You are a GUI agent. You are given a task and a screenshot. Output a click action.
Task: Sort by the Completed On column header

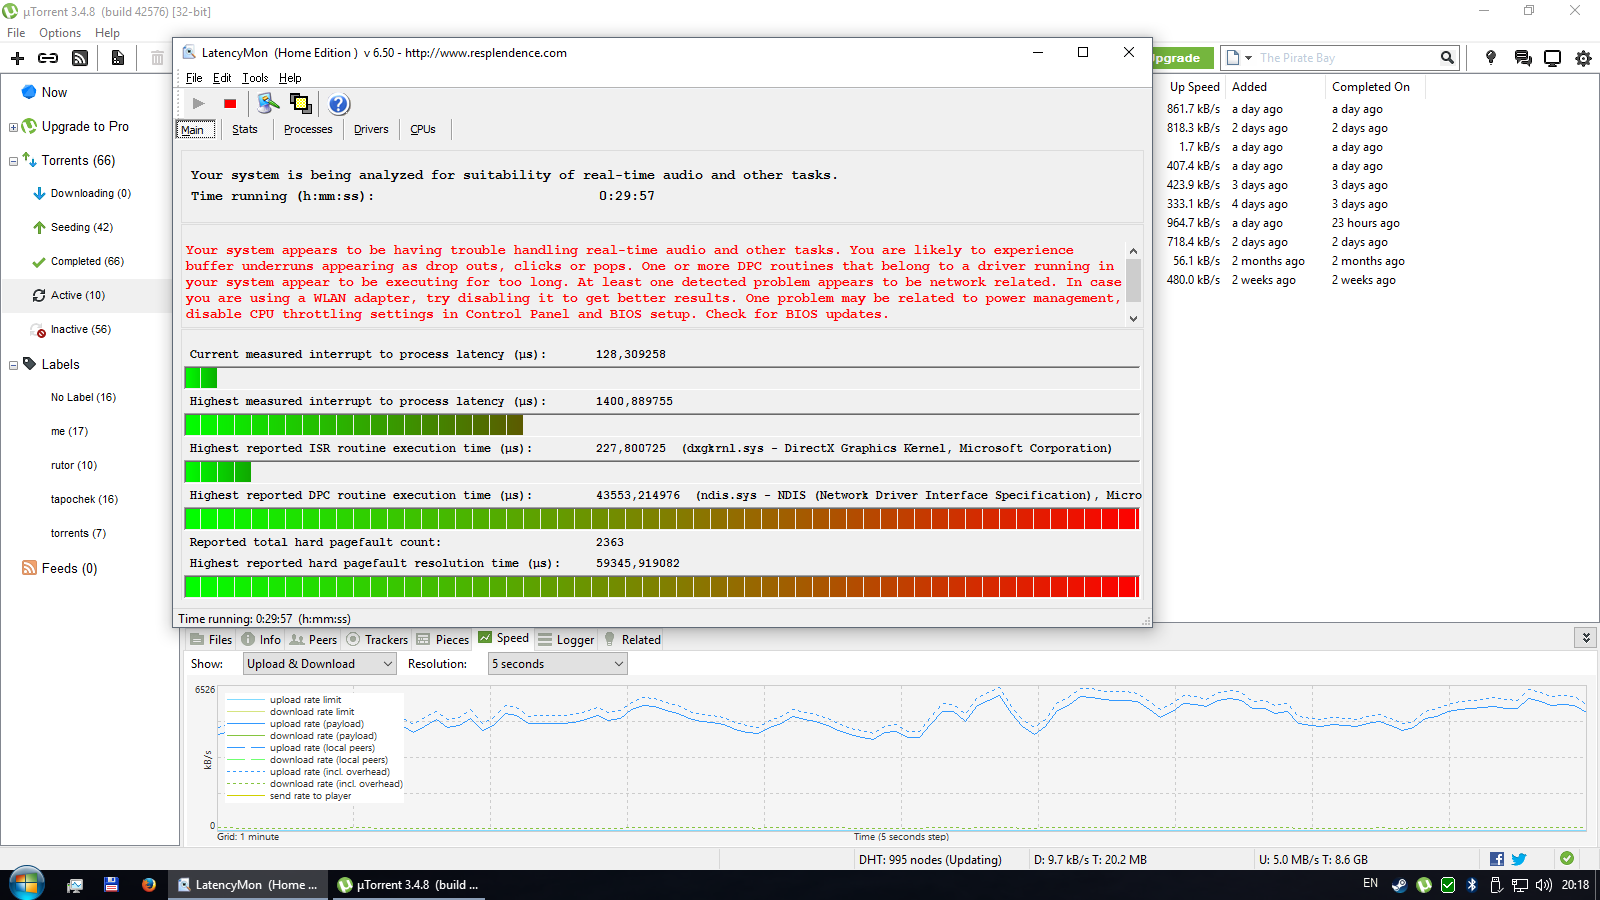click(1371, 87)
